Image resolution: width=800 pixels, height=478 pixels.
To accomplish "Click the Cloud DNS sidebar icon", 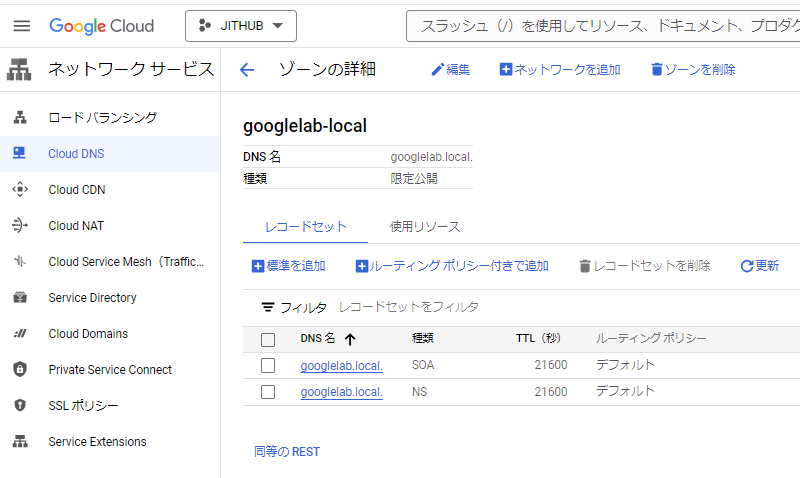I will (x=19, y=154).
